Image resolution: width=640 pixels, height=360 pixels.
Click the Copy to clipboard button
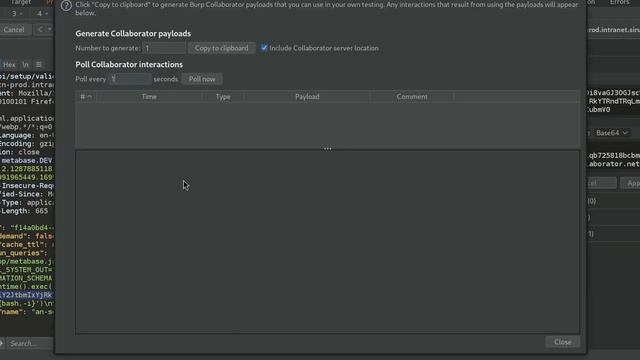pyautogui.click(x=221, y=48)
